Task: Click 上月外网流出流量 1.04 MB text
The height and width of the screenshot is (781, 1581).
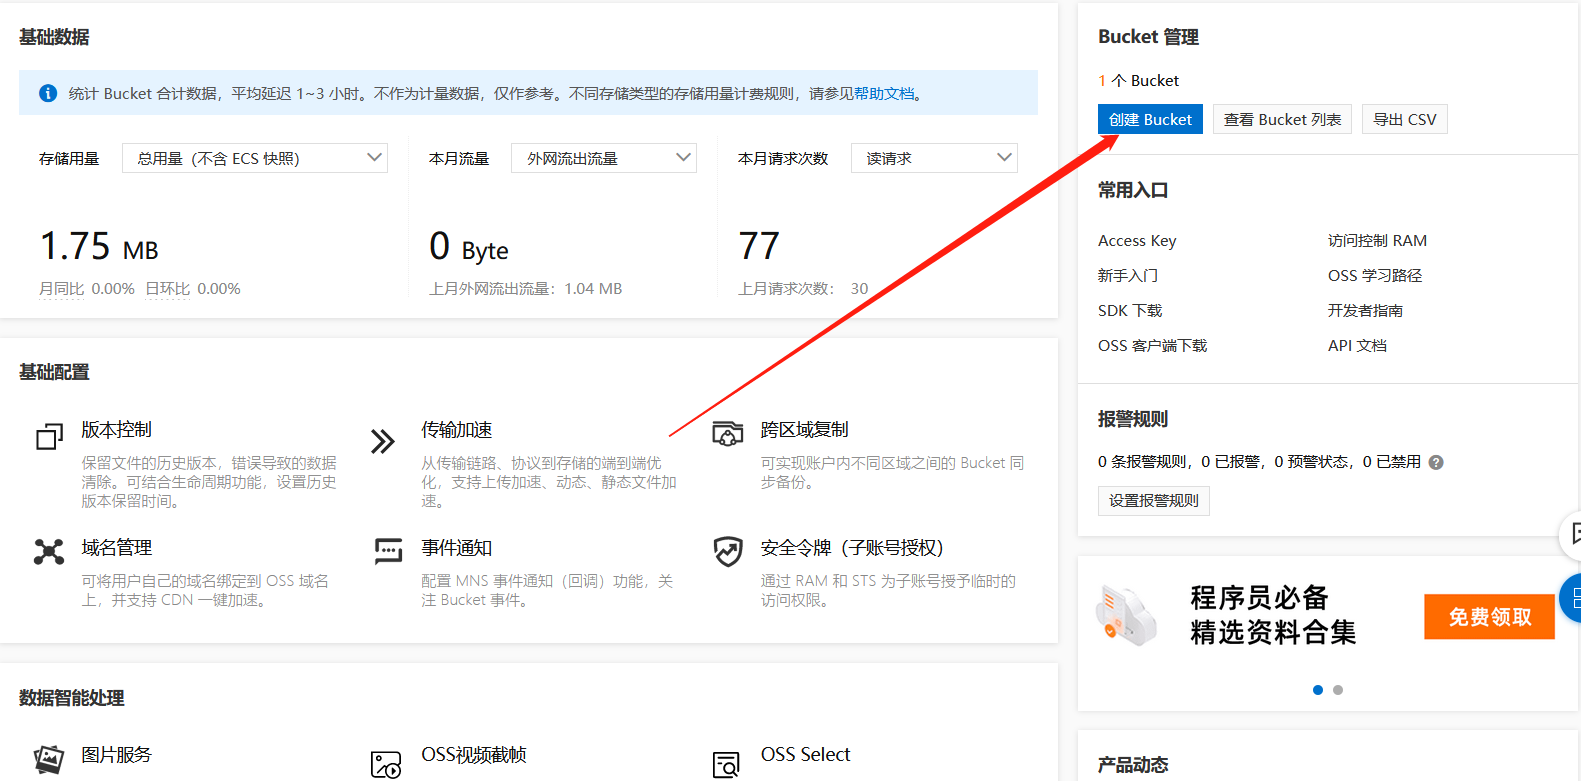Action: pyautogui.click(x=526, y=289)
